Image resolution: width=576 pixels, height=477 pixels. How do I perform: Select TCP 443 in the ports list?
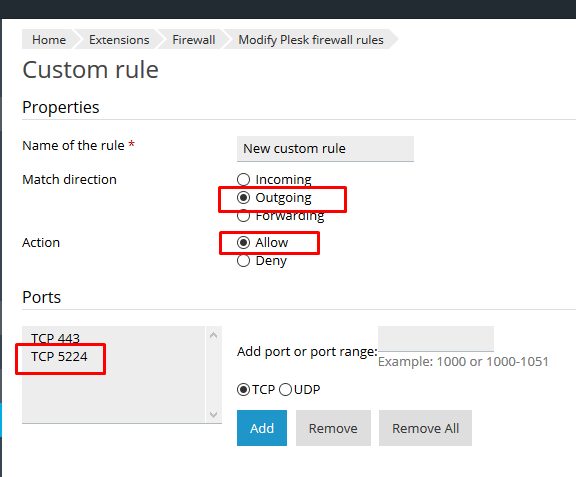pyautogui.click(x=55, y=338)
